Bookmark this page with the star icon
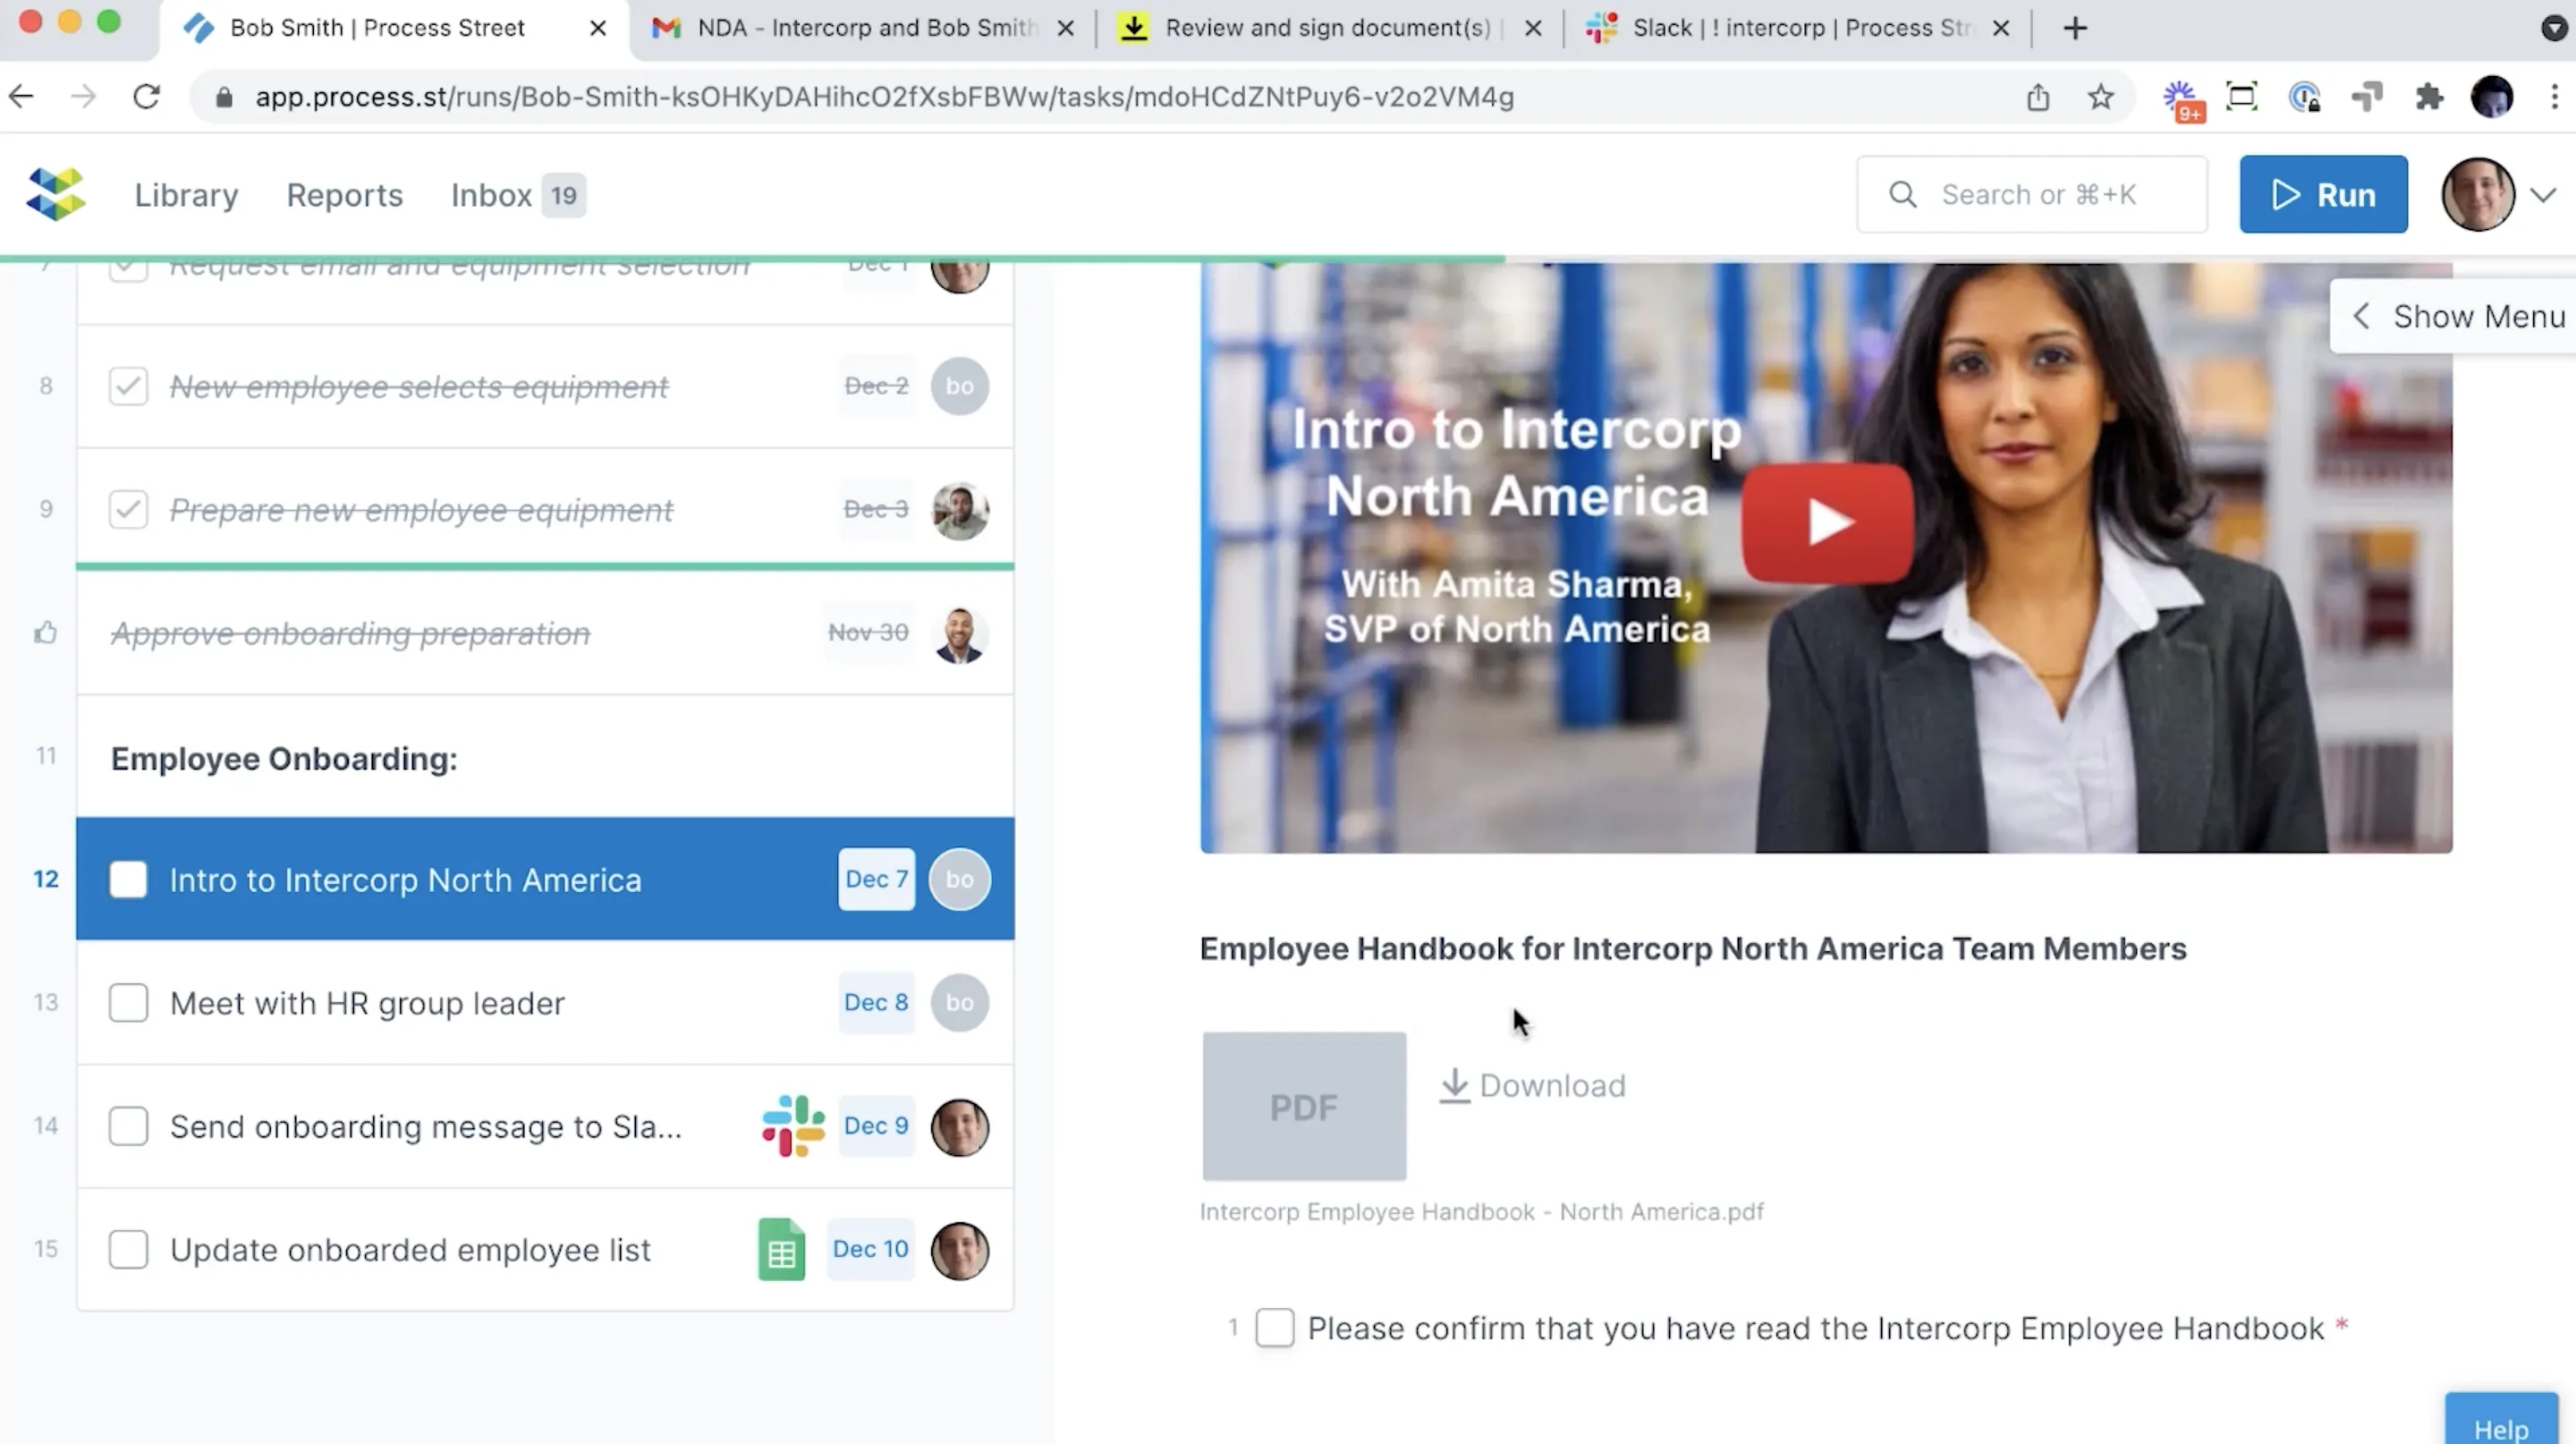The width and height of the screenshot is (2576, 1444). coord(2100,97)
